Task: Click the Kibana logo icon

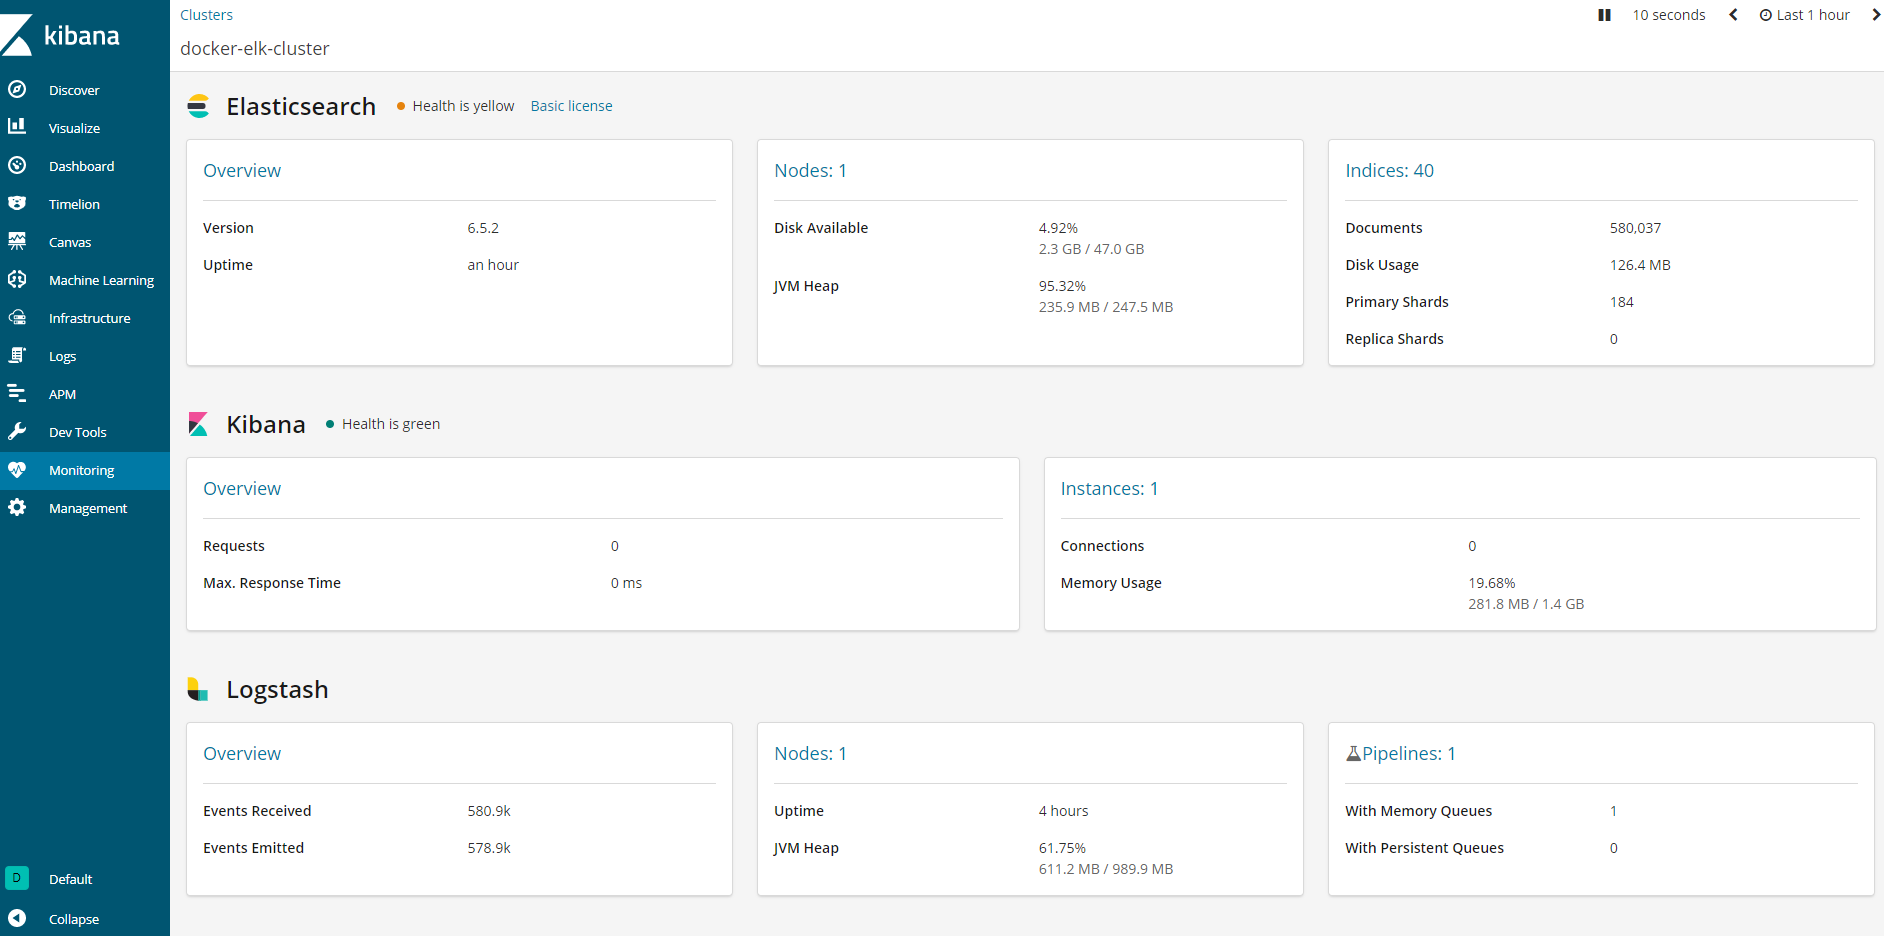Action: coord(17,35)
